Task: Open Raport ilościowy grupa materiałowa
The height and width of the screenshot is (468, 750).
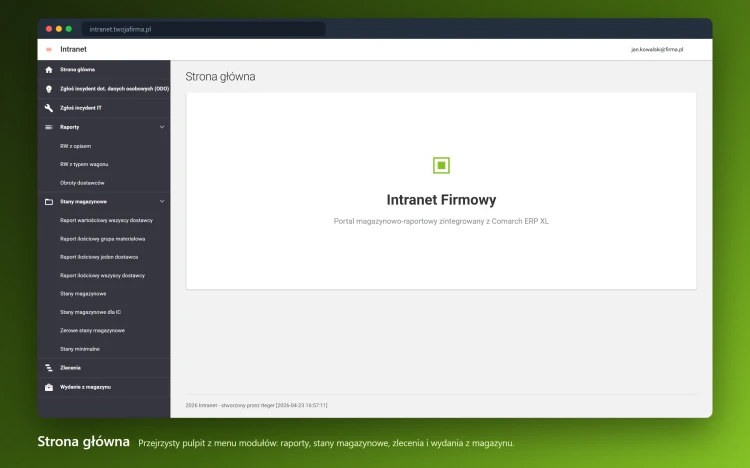Action: click(x=102, y=239)
